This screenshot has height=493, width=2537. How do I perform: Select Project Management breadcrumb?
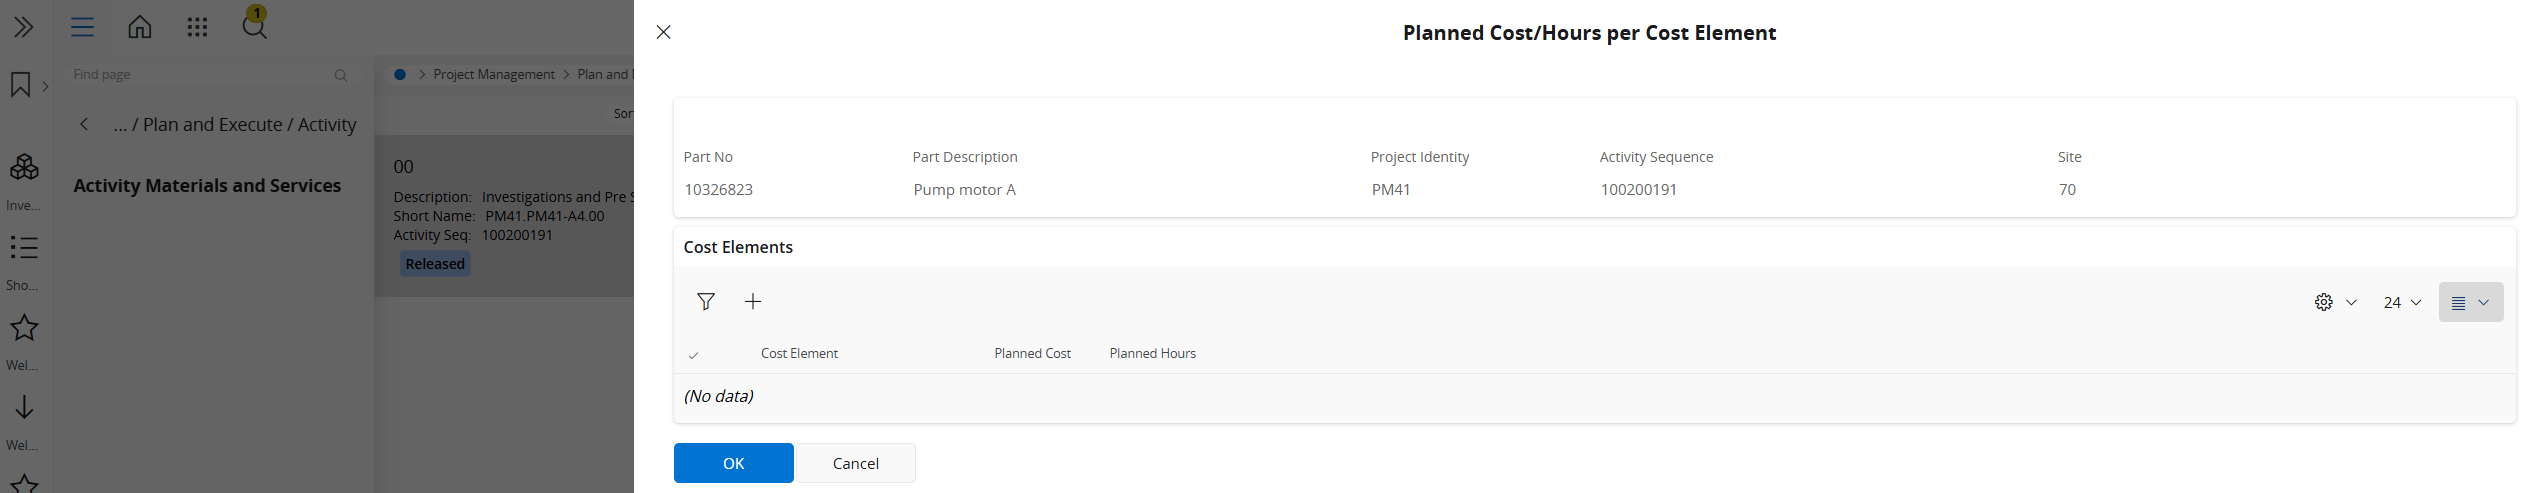tap(494, 74)
